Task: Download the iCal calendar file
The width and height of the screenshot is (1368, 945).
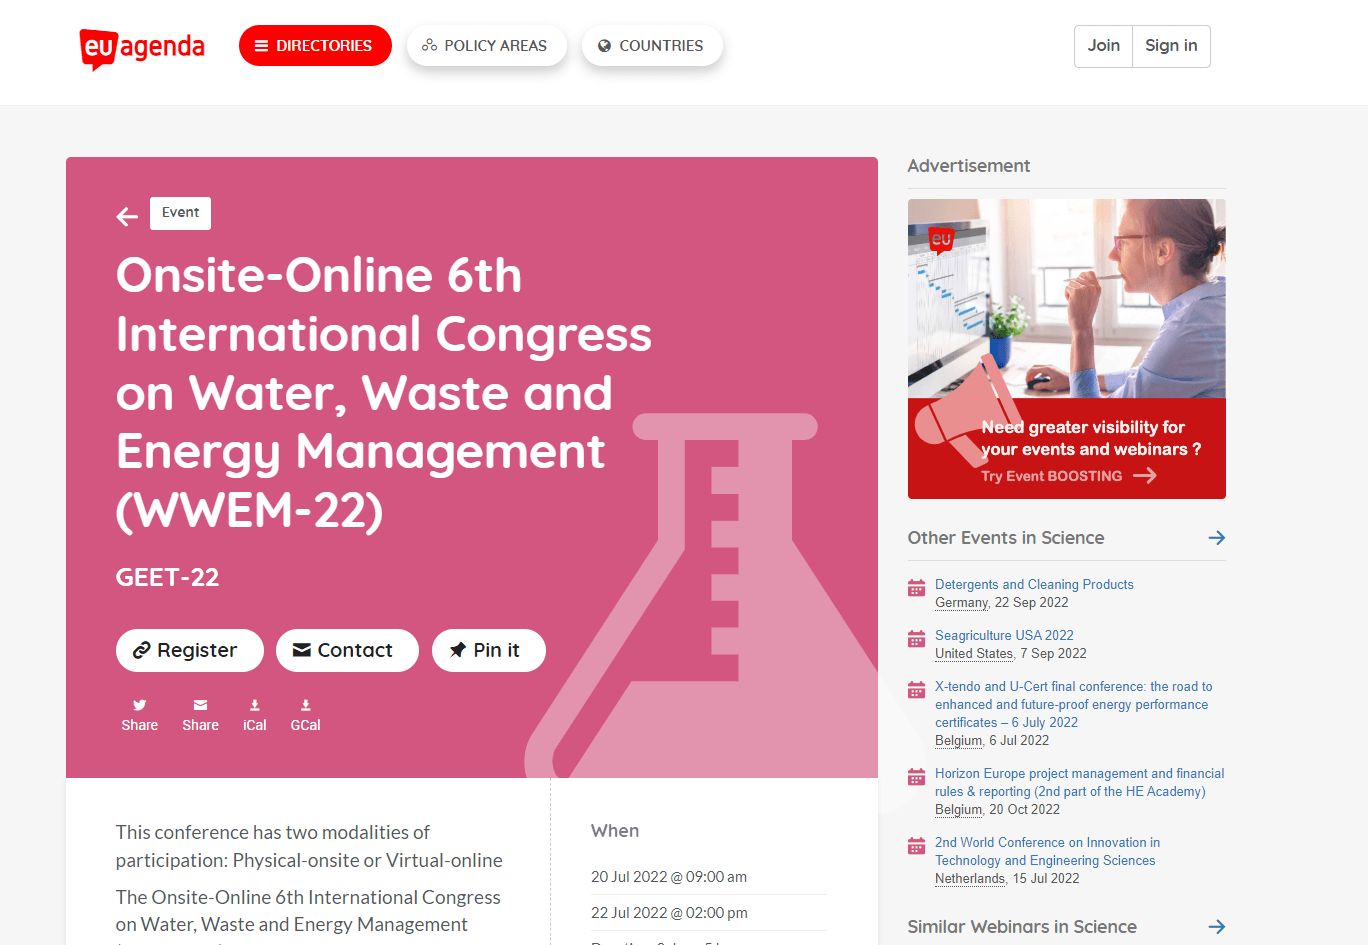Action: [x=254, y=715]
